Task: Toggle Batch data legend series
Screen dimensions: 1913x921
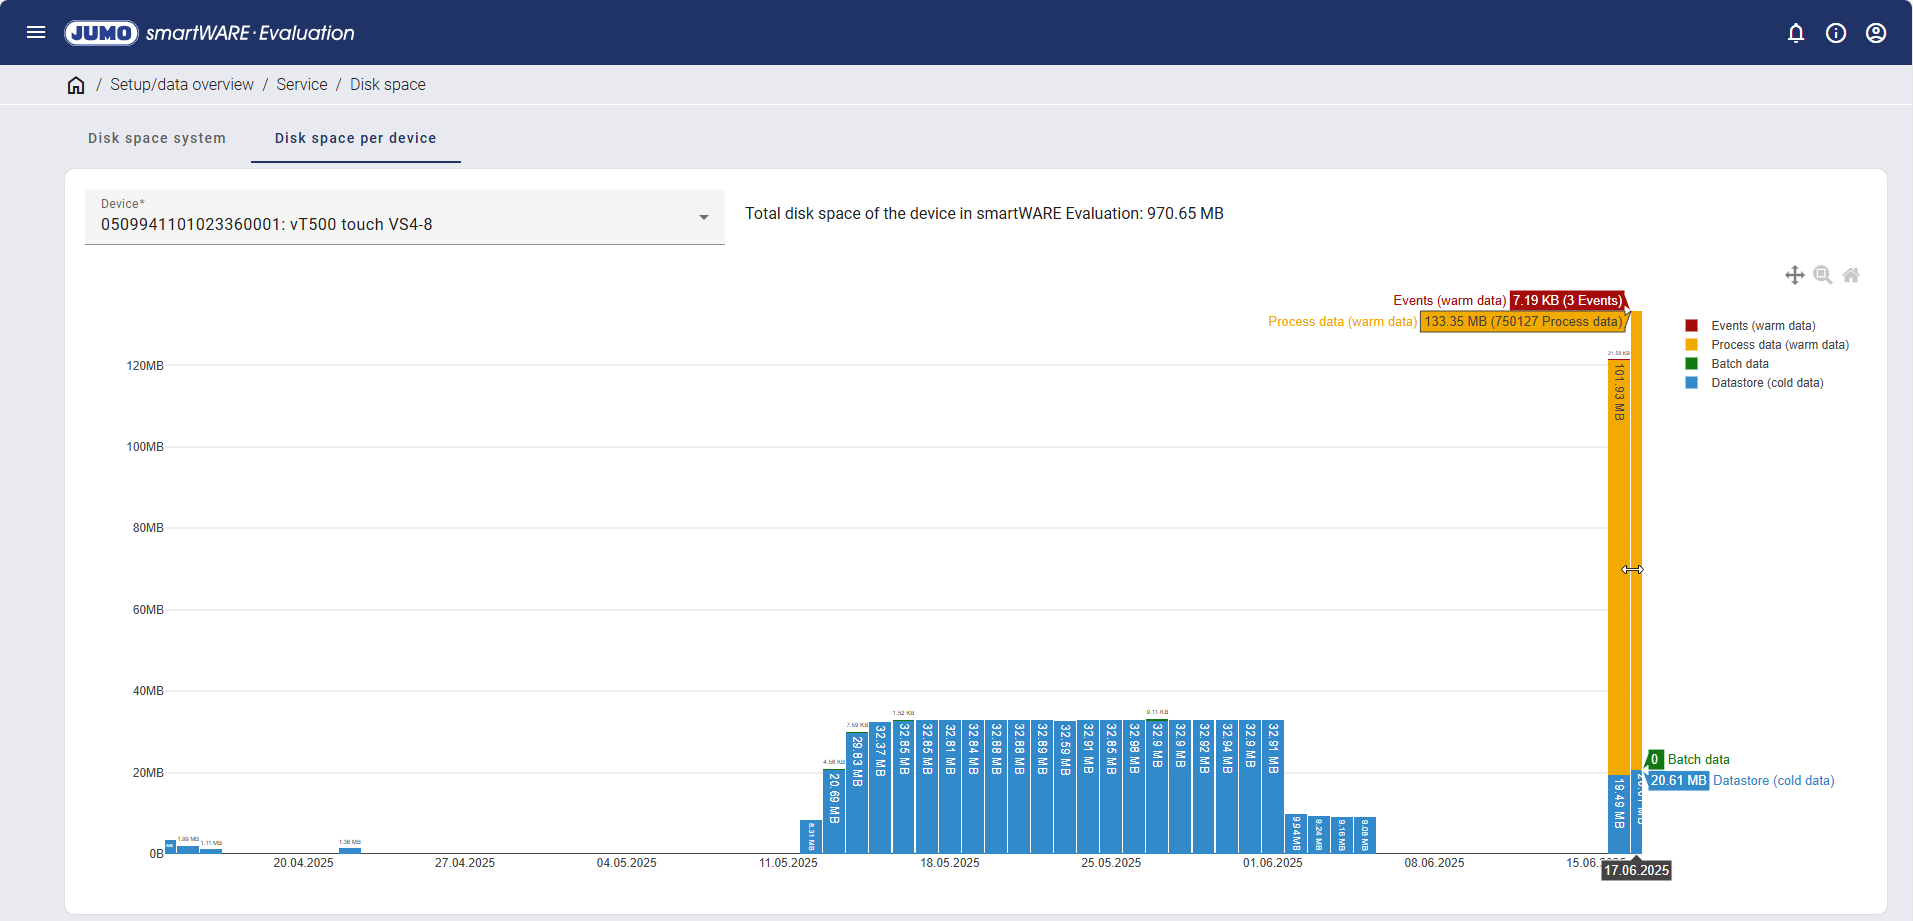Action: [1739, 364]
